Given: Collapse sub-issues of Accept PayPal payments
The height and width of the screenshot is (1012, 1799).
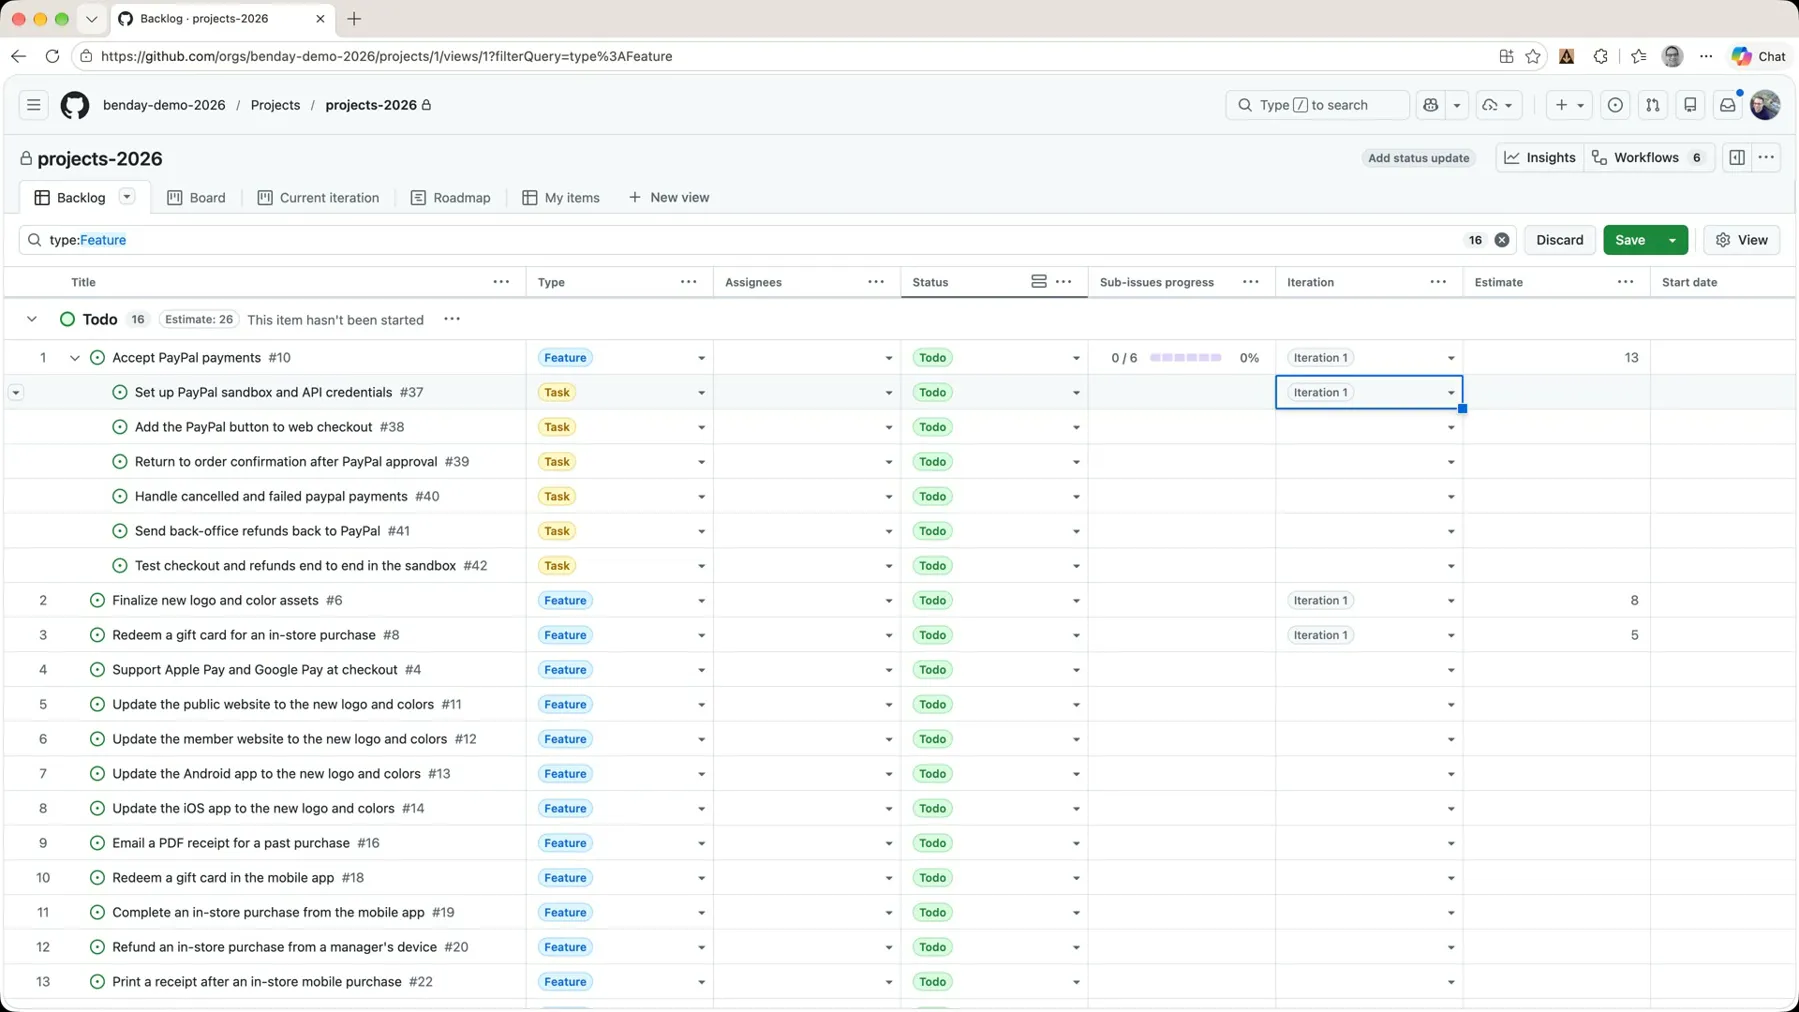Looking at the screenshot, I should 75,358.
